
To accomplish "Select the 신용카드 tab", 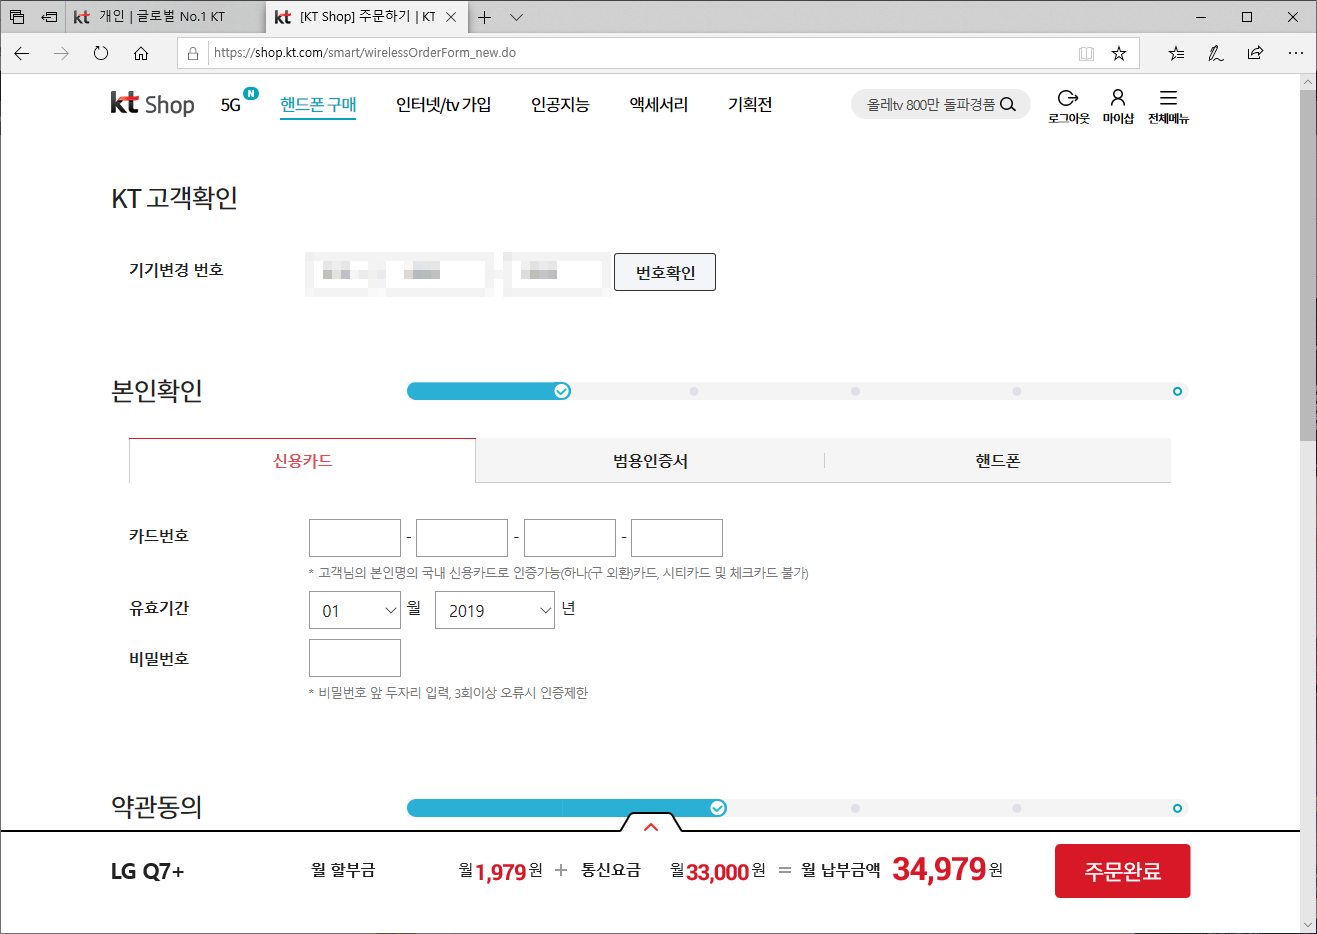I will (x=302, y=461).
